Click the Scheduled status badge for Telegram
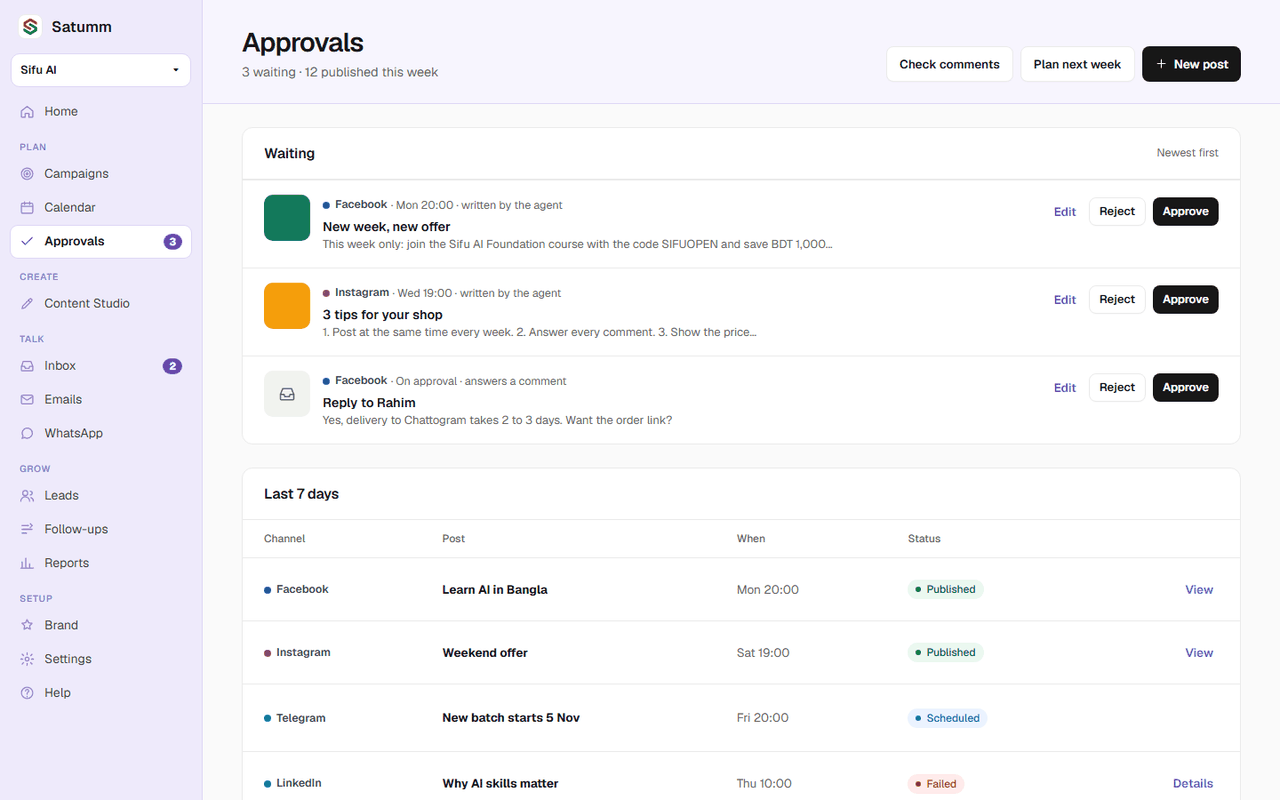This screenshot has width=1280, height=800. (x=947, y=718)
